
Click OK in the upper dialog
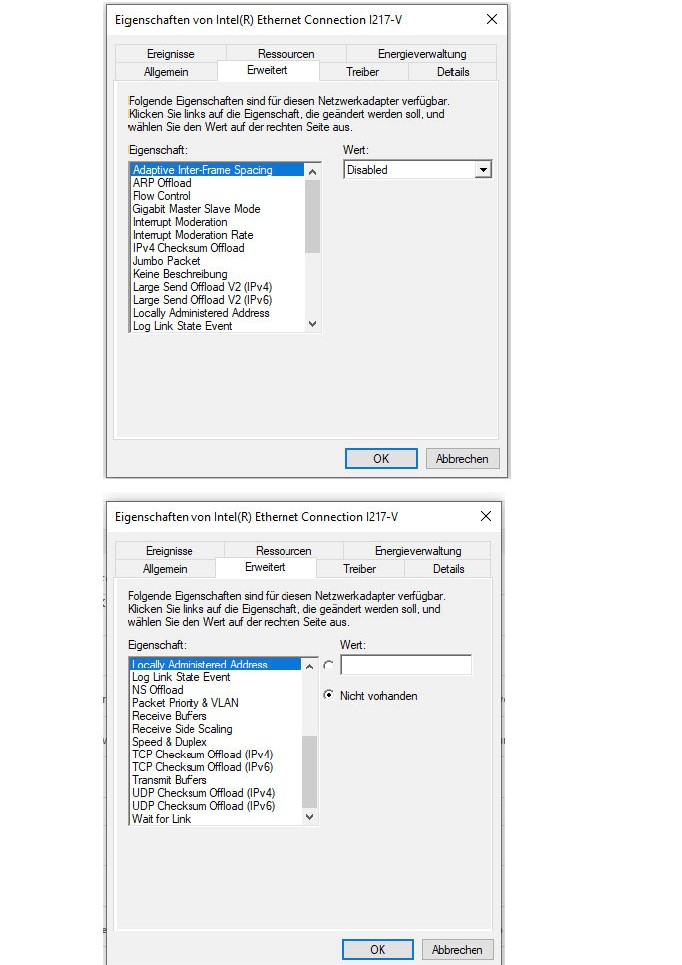(x=381, y=458)
